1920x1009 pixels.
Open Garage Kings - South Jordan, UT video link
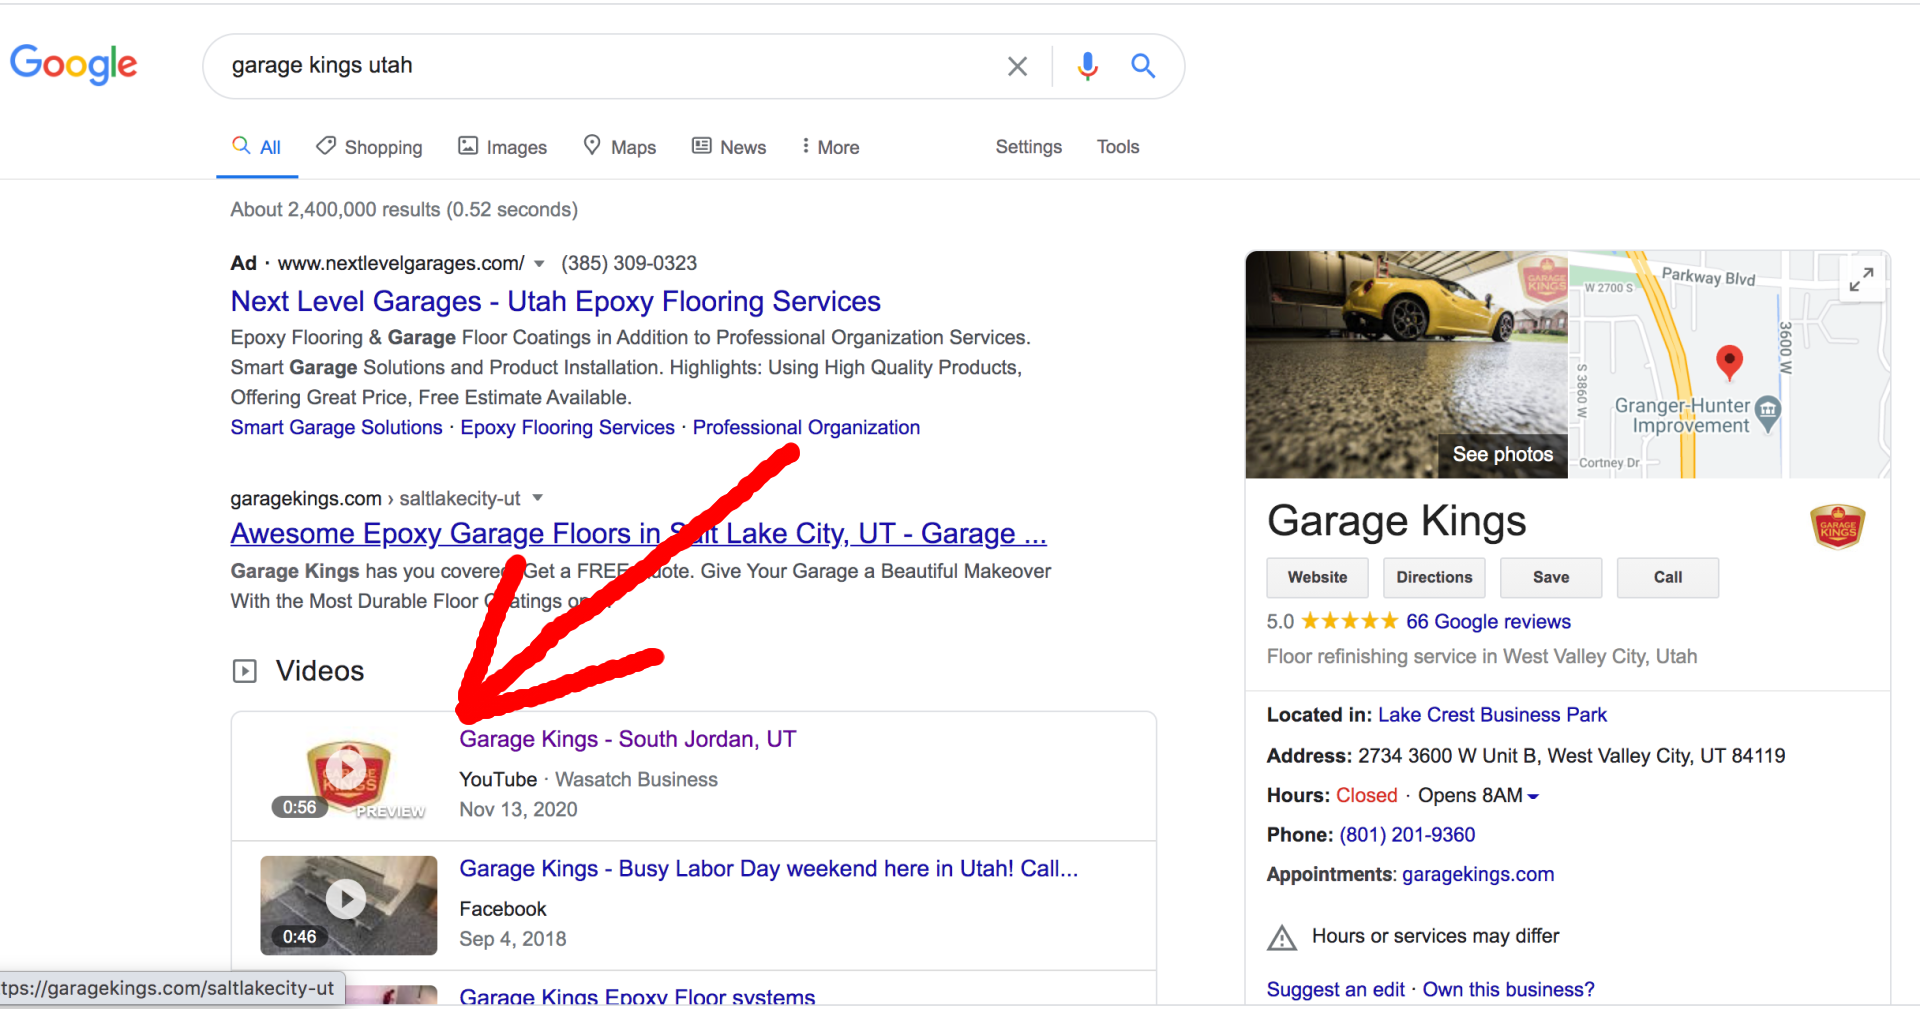(627, 739)
